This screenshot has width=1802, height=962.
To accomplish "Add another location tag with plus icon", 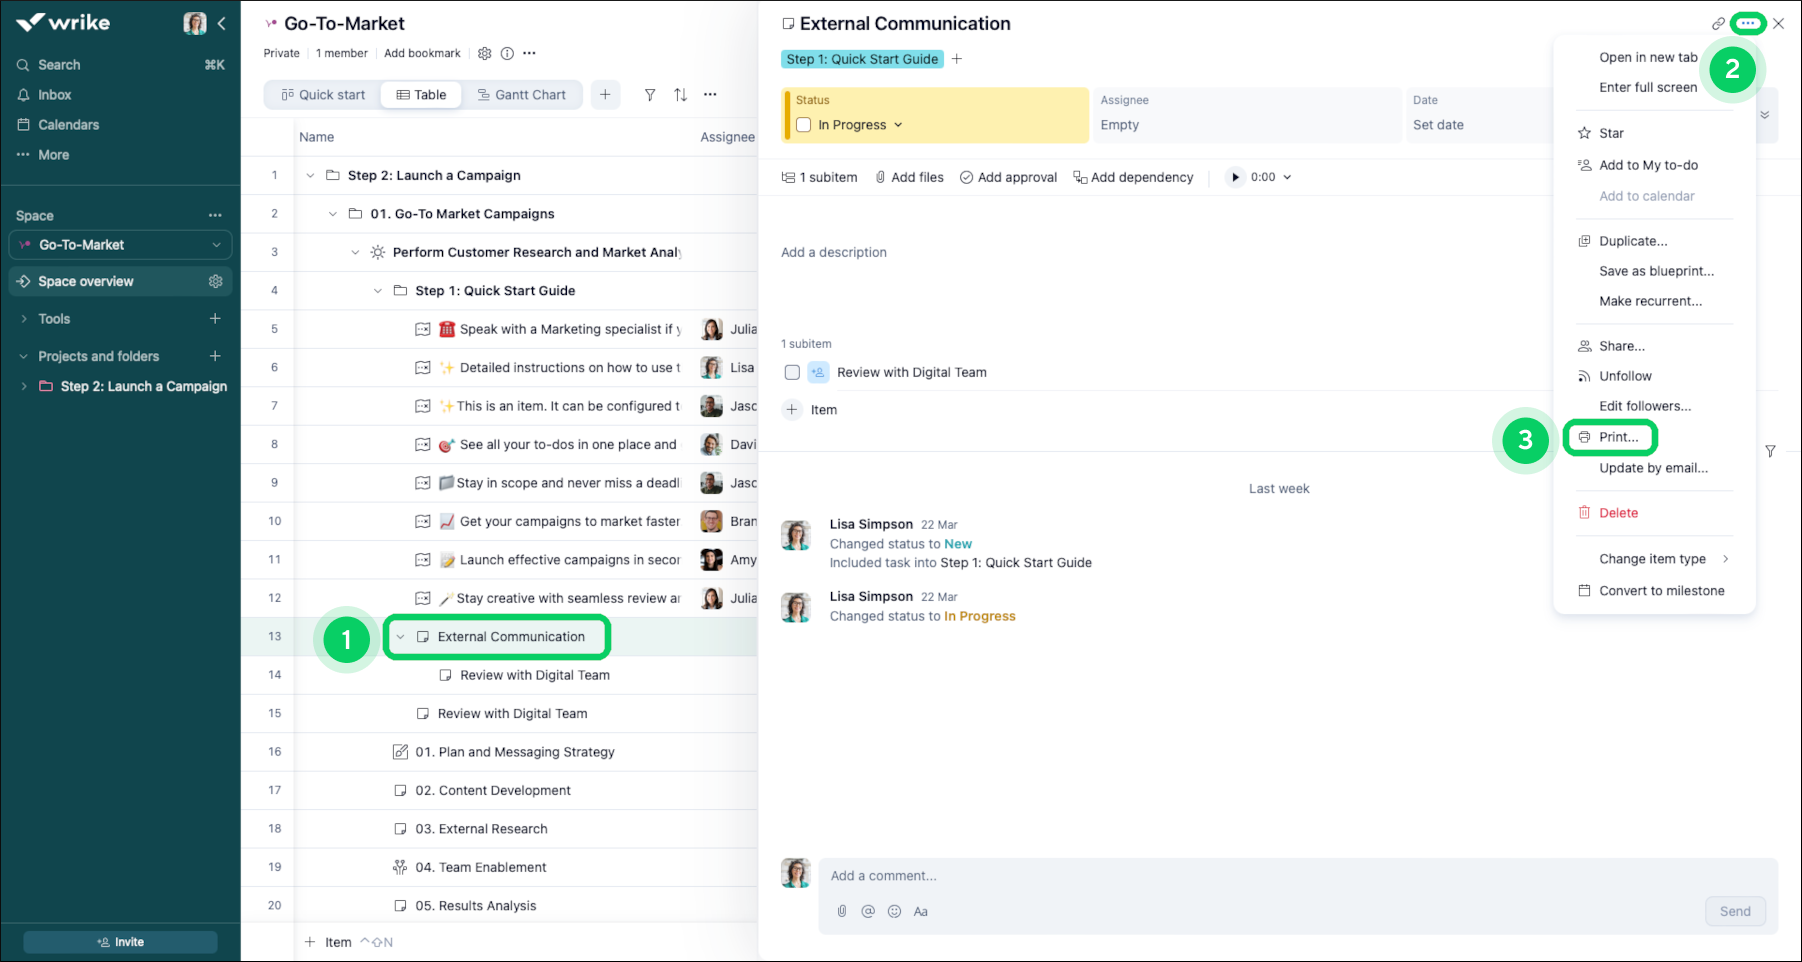I will 957,59.
